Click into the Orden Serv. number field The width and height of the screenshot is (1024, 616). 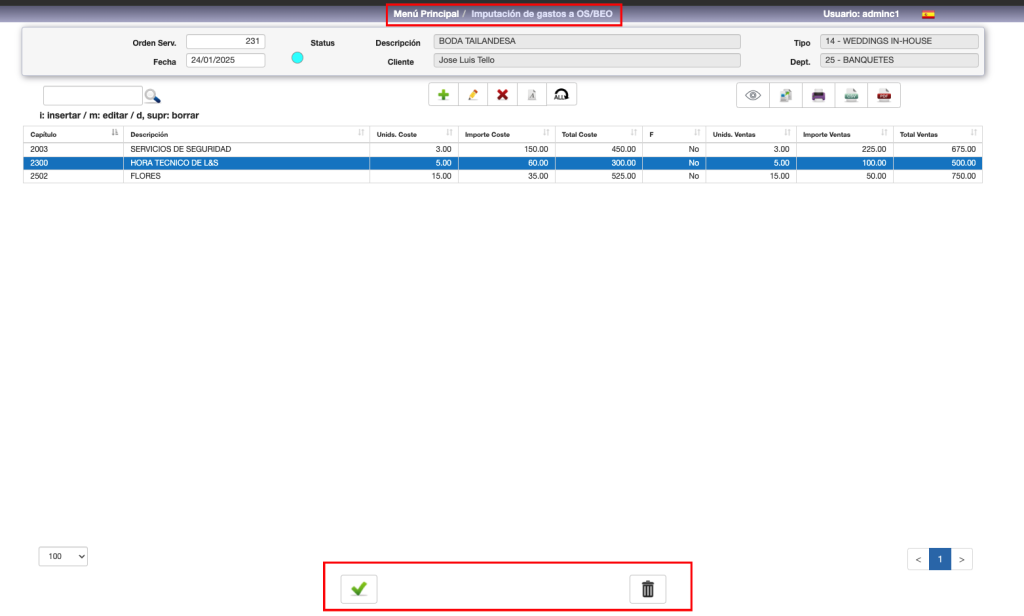tap(225, 41)
